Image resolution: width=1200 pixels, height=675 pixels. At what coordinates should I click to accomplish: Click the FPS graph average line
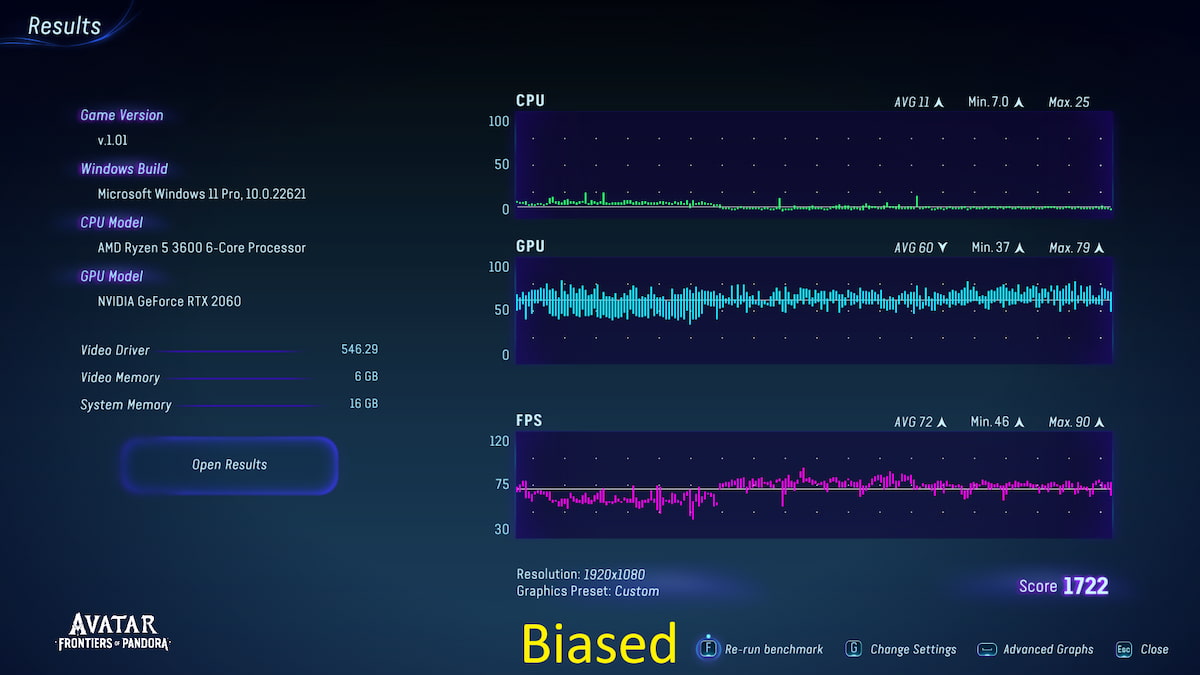[813, 489]
